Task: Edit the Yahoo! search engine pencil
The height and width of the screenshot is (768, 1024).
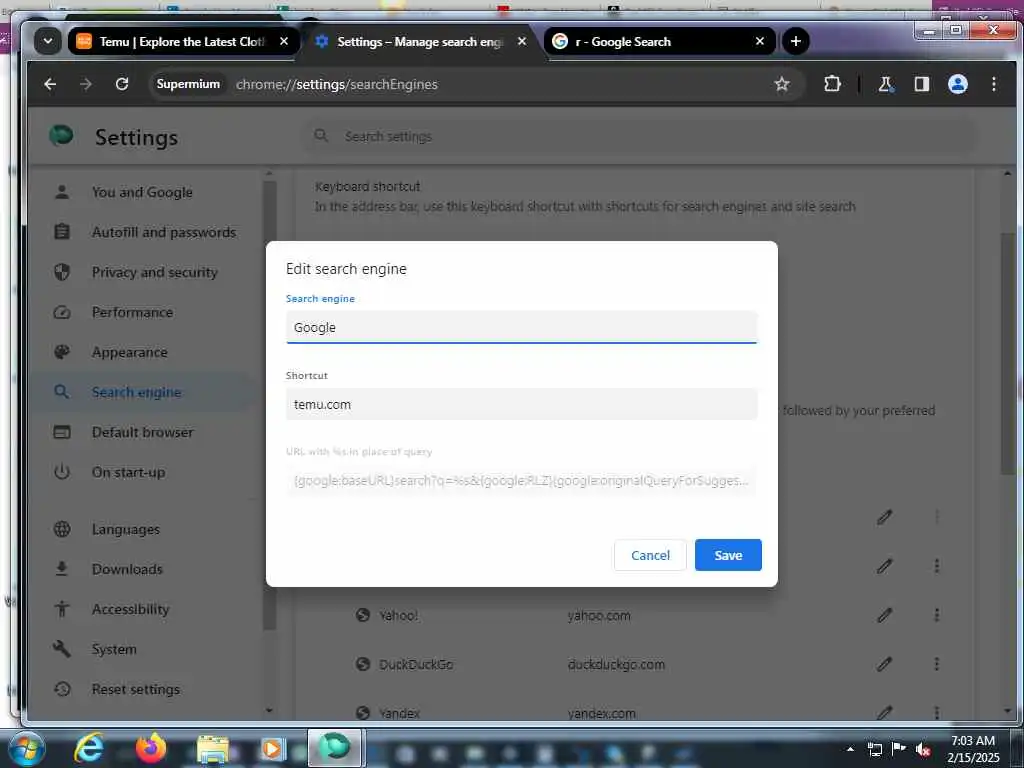Action: coord(884,615)
